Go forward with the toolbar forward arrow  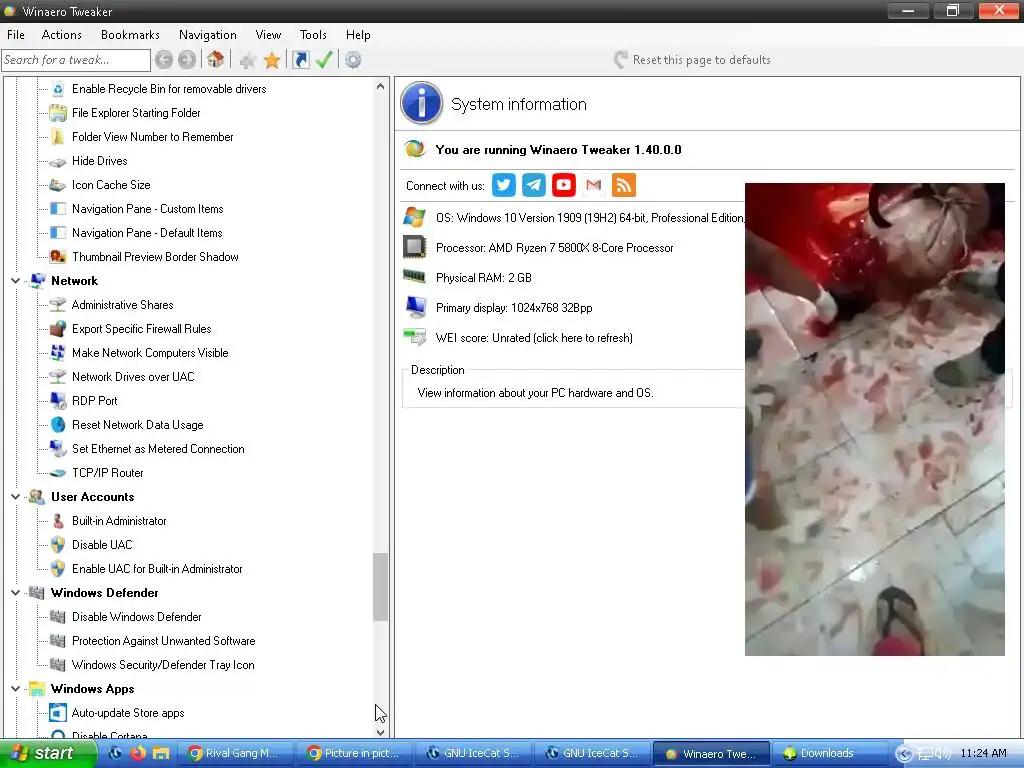187,60
